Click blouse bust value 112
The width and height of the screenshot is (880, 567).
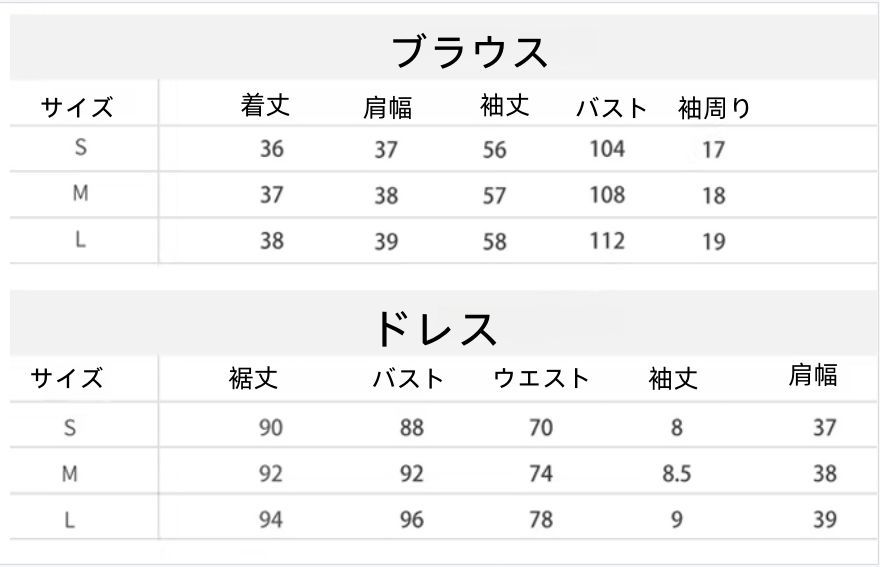[607, 240]
